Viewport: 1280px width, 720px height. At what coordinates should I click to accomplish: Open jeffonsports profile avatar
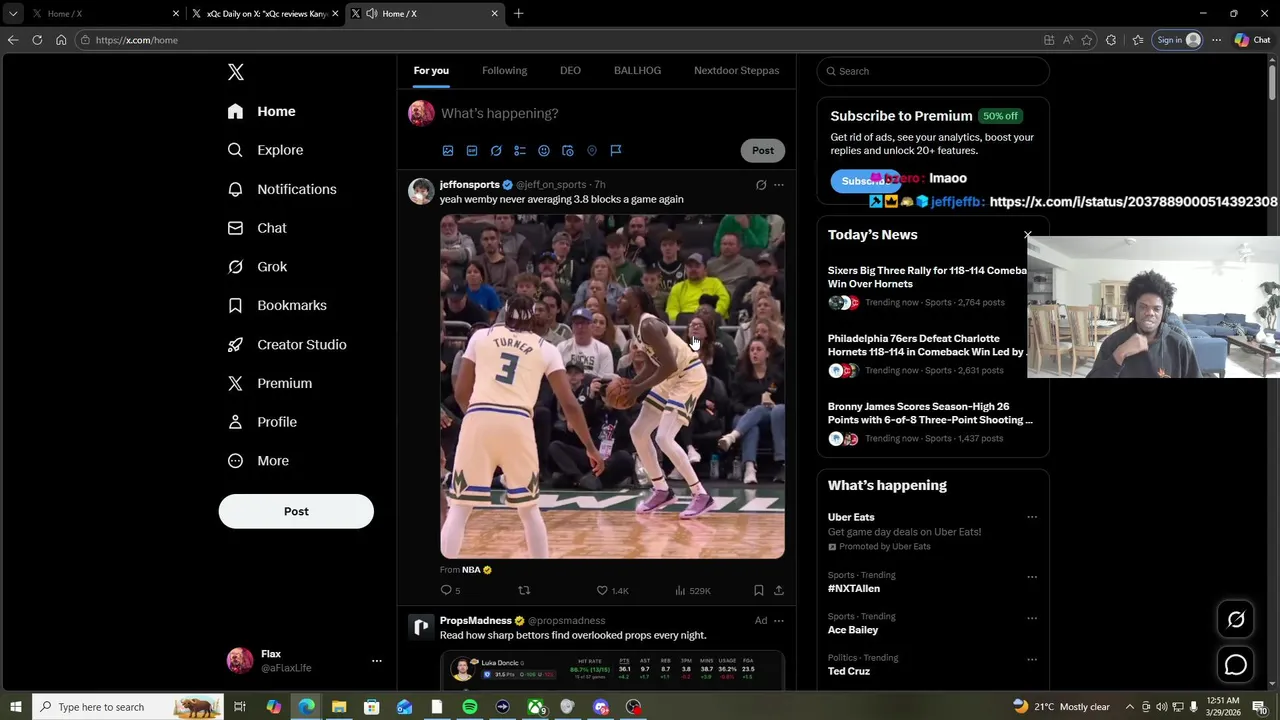421,191
